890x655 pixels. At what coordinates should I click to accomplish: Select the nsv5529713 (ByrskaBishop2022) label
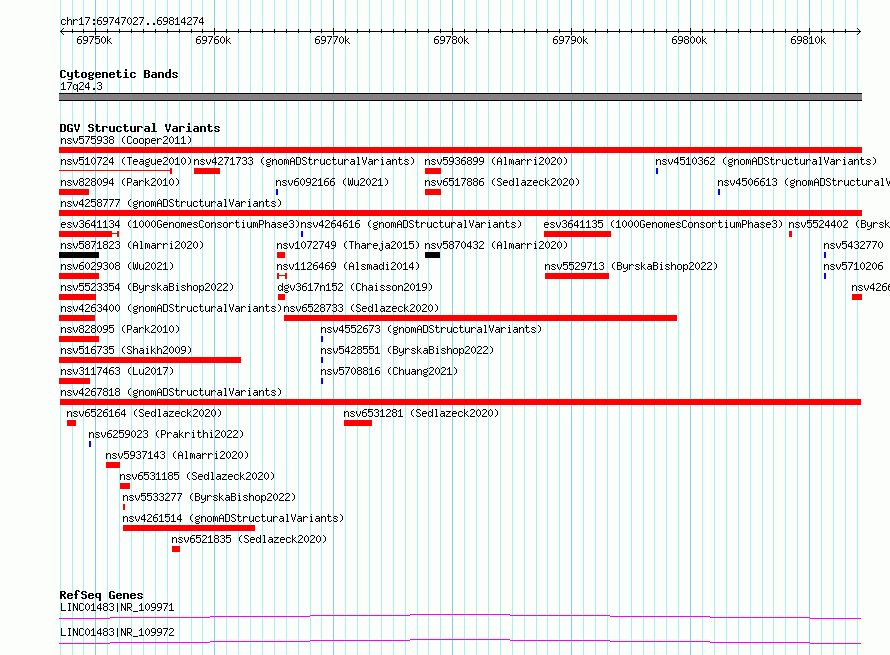point(631,266)
